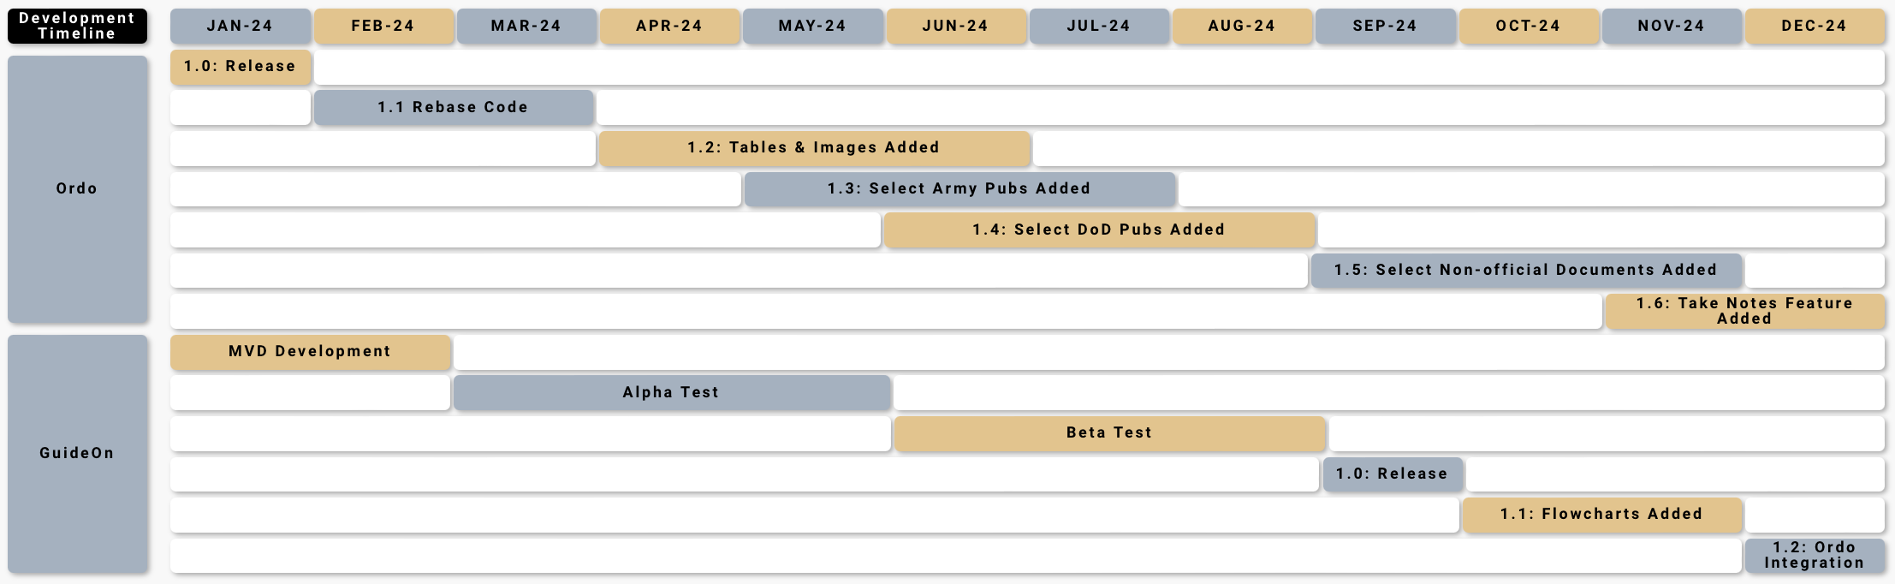
Task: Select the 1.2: Tables & Images Added bar
Action: [814, 148]
